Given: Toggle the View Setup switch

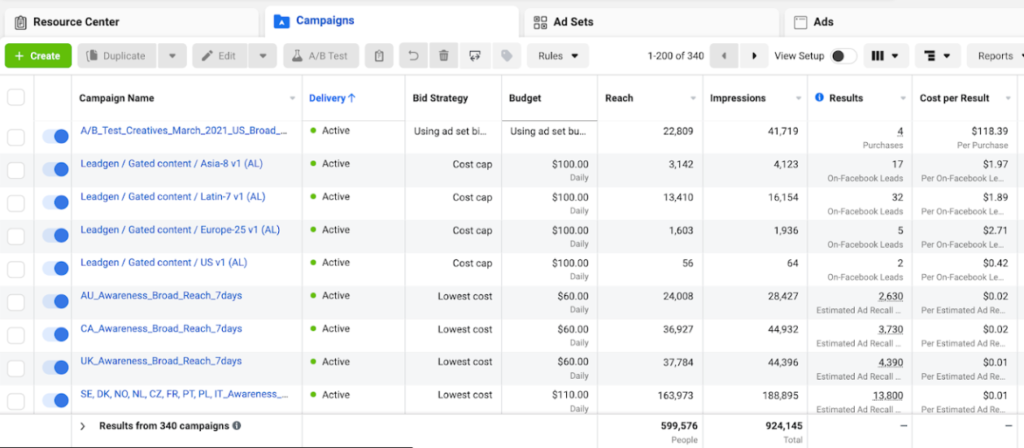Looking at the screenshot, I should tap(843, 56).
